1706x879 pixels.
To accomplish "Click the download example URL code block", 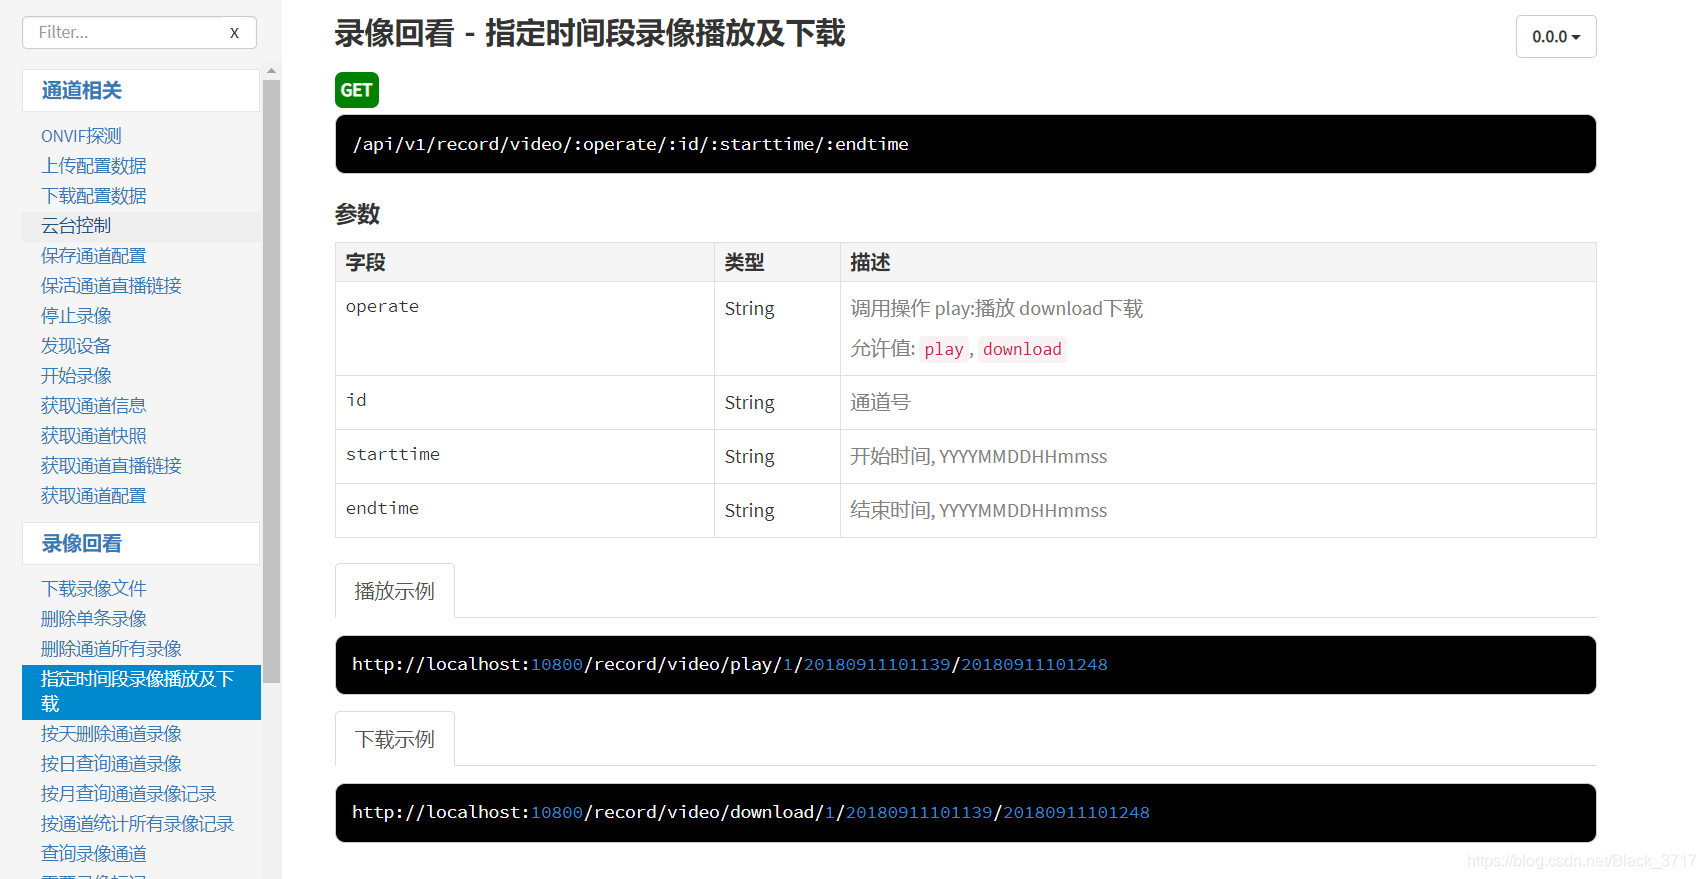I will (x=965, y=813).
